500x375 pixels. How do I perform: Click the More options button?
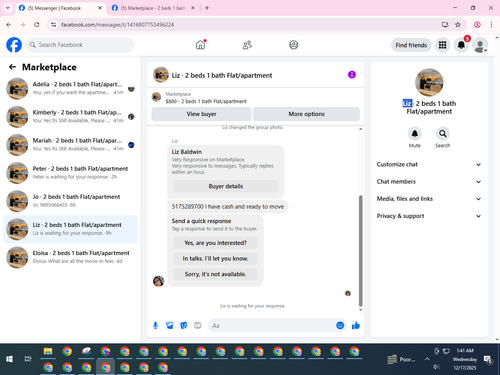coord(306,114)
